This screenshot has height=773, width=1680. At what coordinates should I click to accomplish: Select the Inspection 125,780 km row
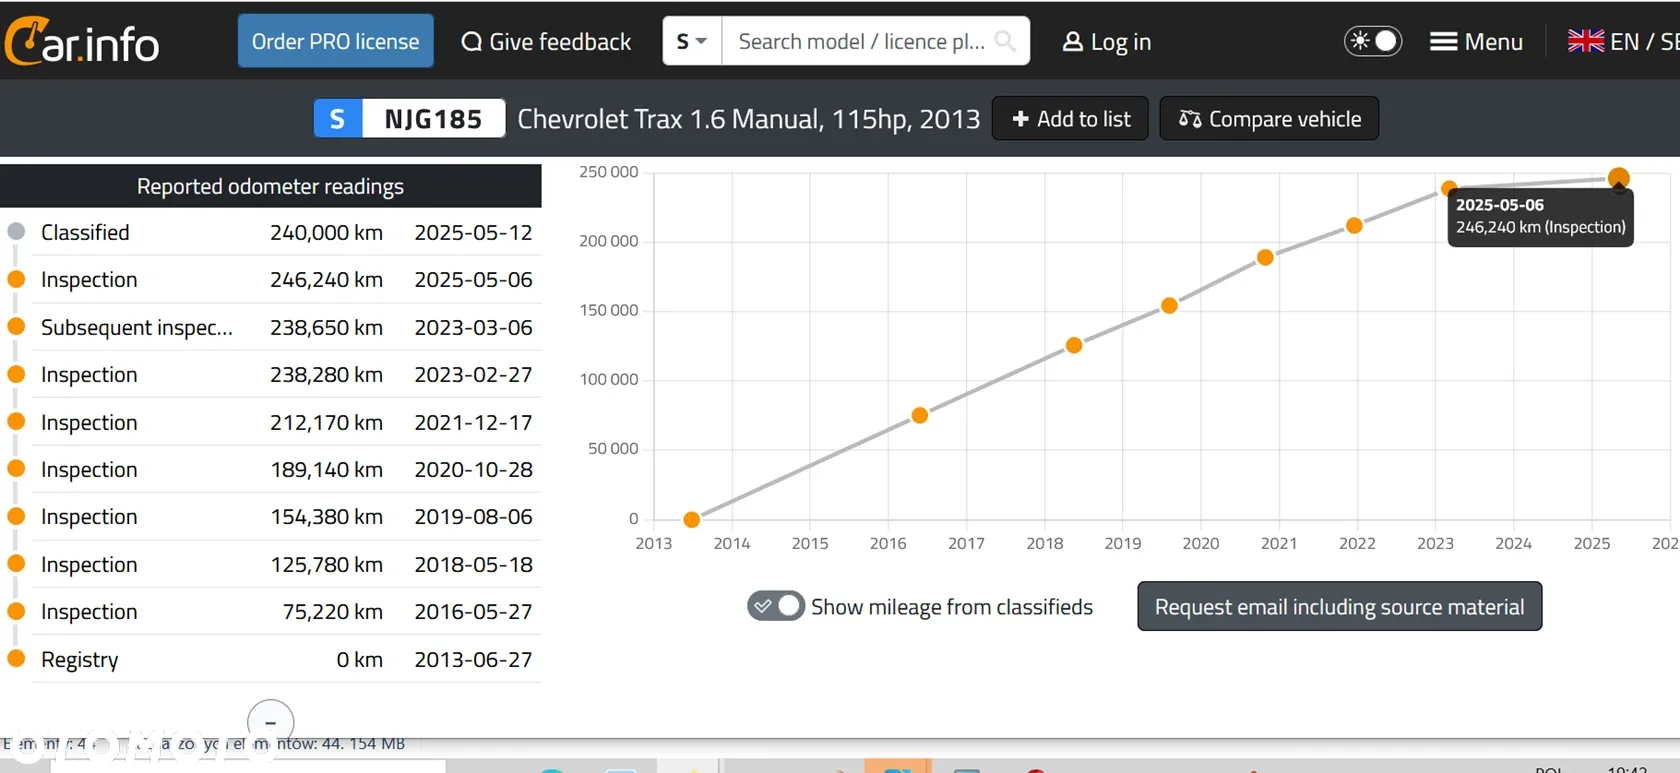(x=271, y=564)
